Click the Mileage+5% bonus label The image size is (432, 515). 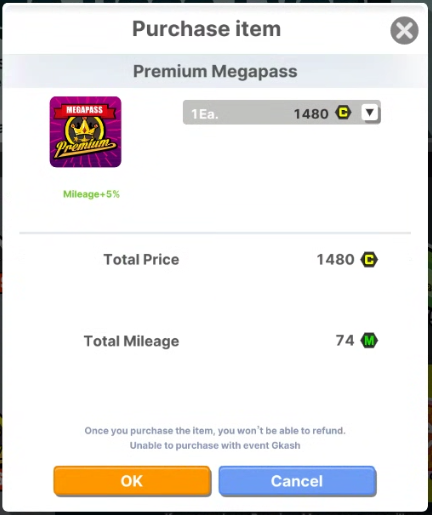pos(91,194)
